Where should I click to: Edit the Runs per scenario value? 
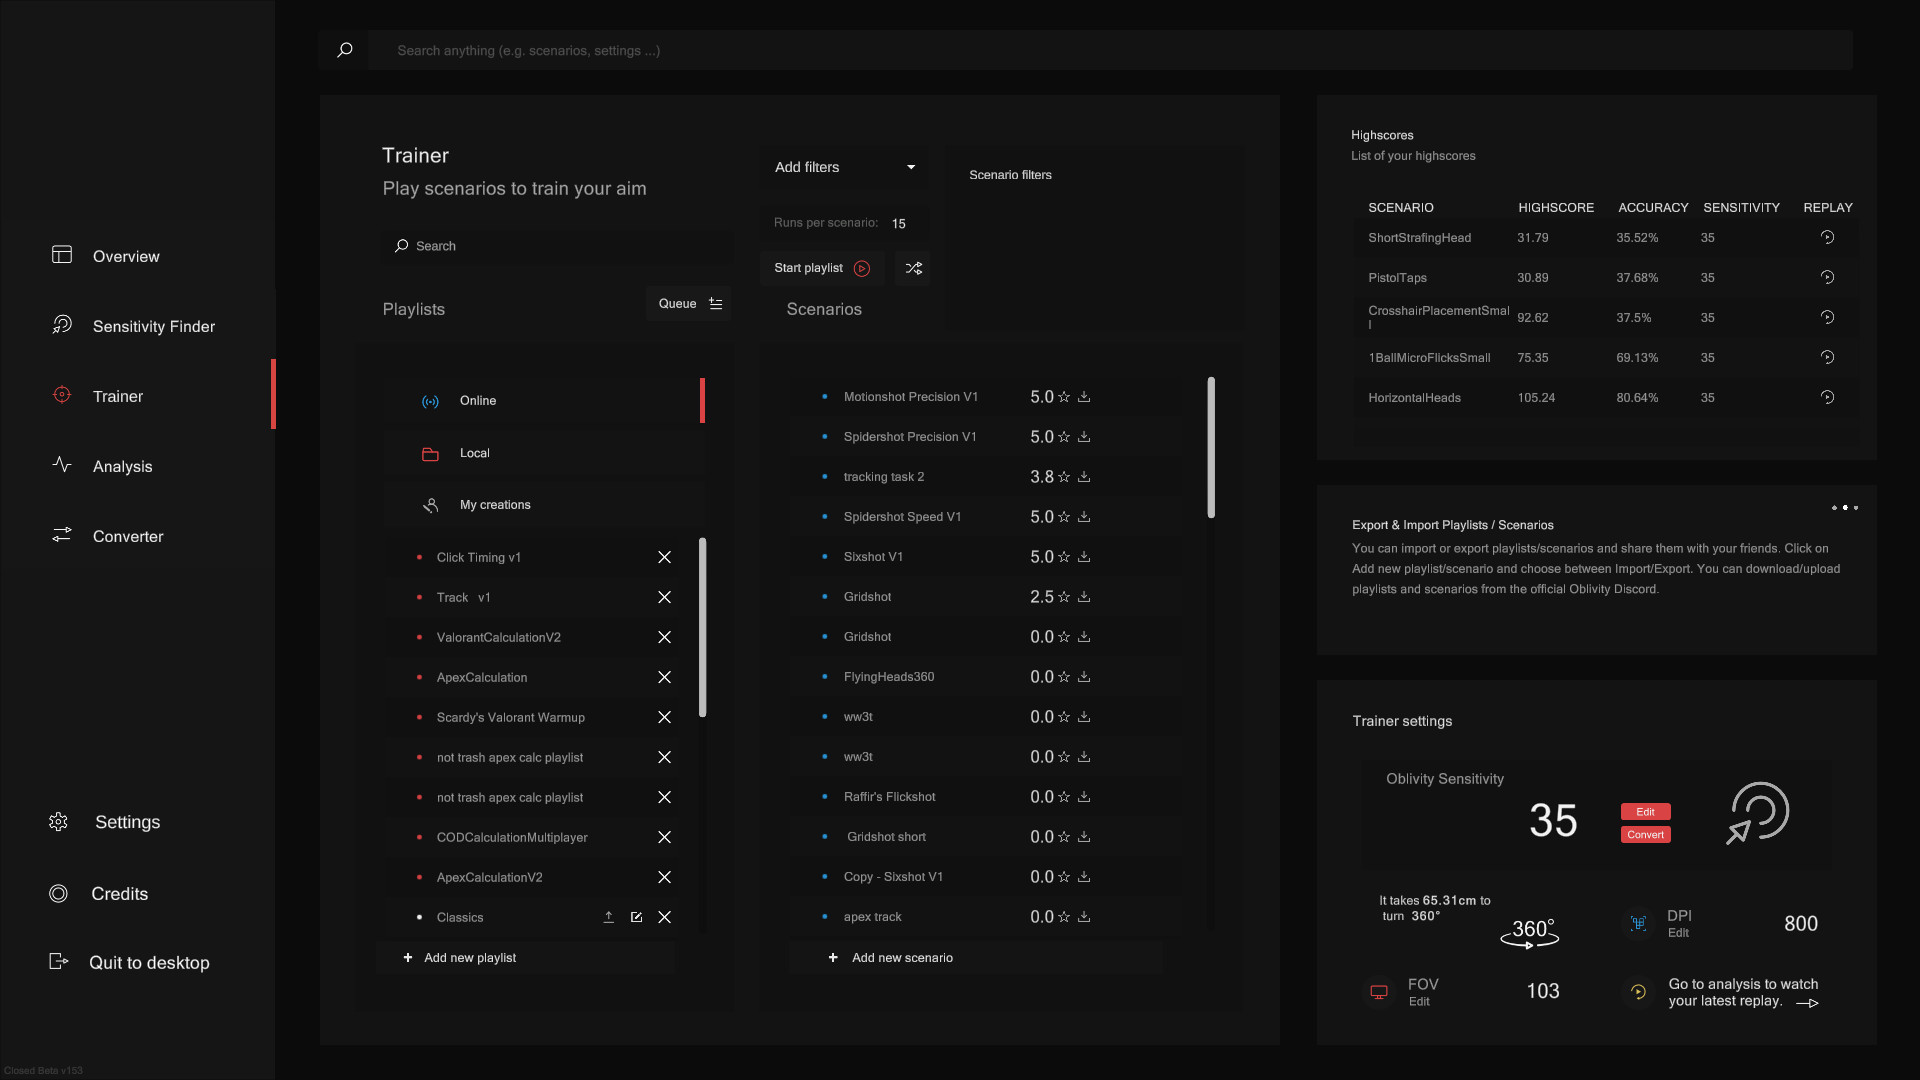tap(897, 223)
